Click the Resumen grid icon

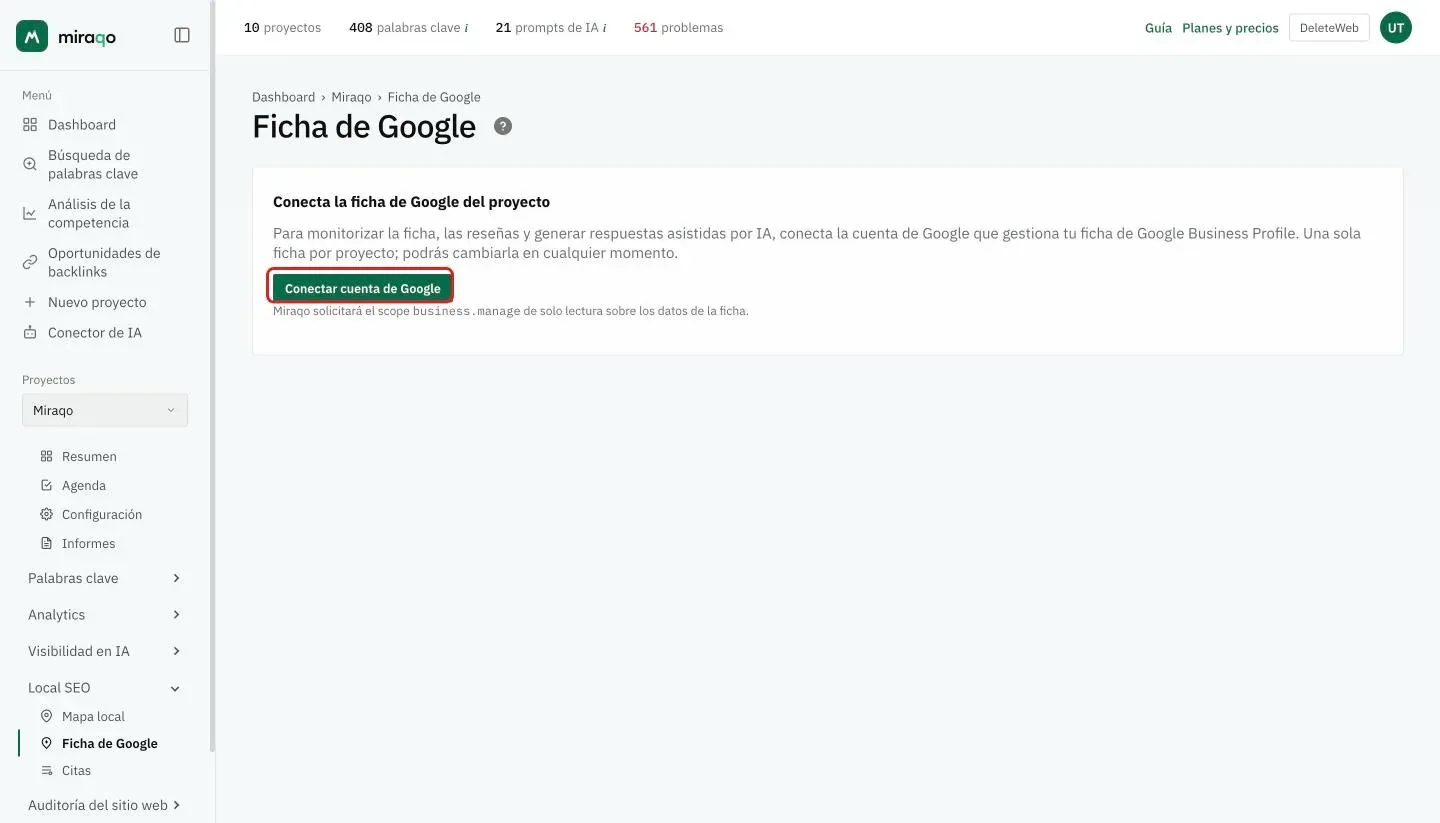[x=46, y=456]
